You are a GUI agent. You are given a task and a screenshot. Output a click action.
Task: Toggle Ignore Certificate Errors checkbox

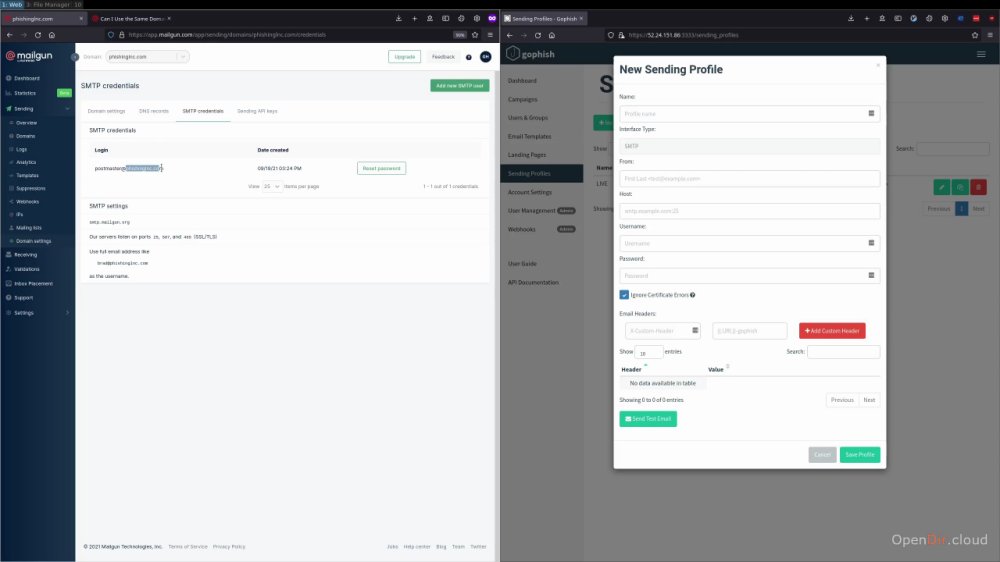pos(624,295)
